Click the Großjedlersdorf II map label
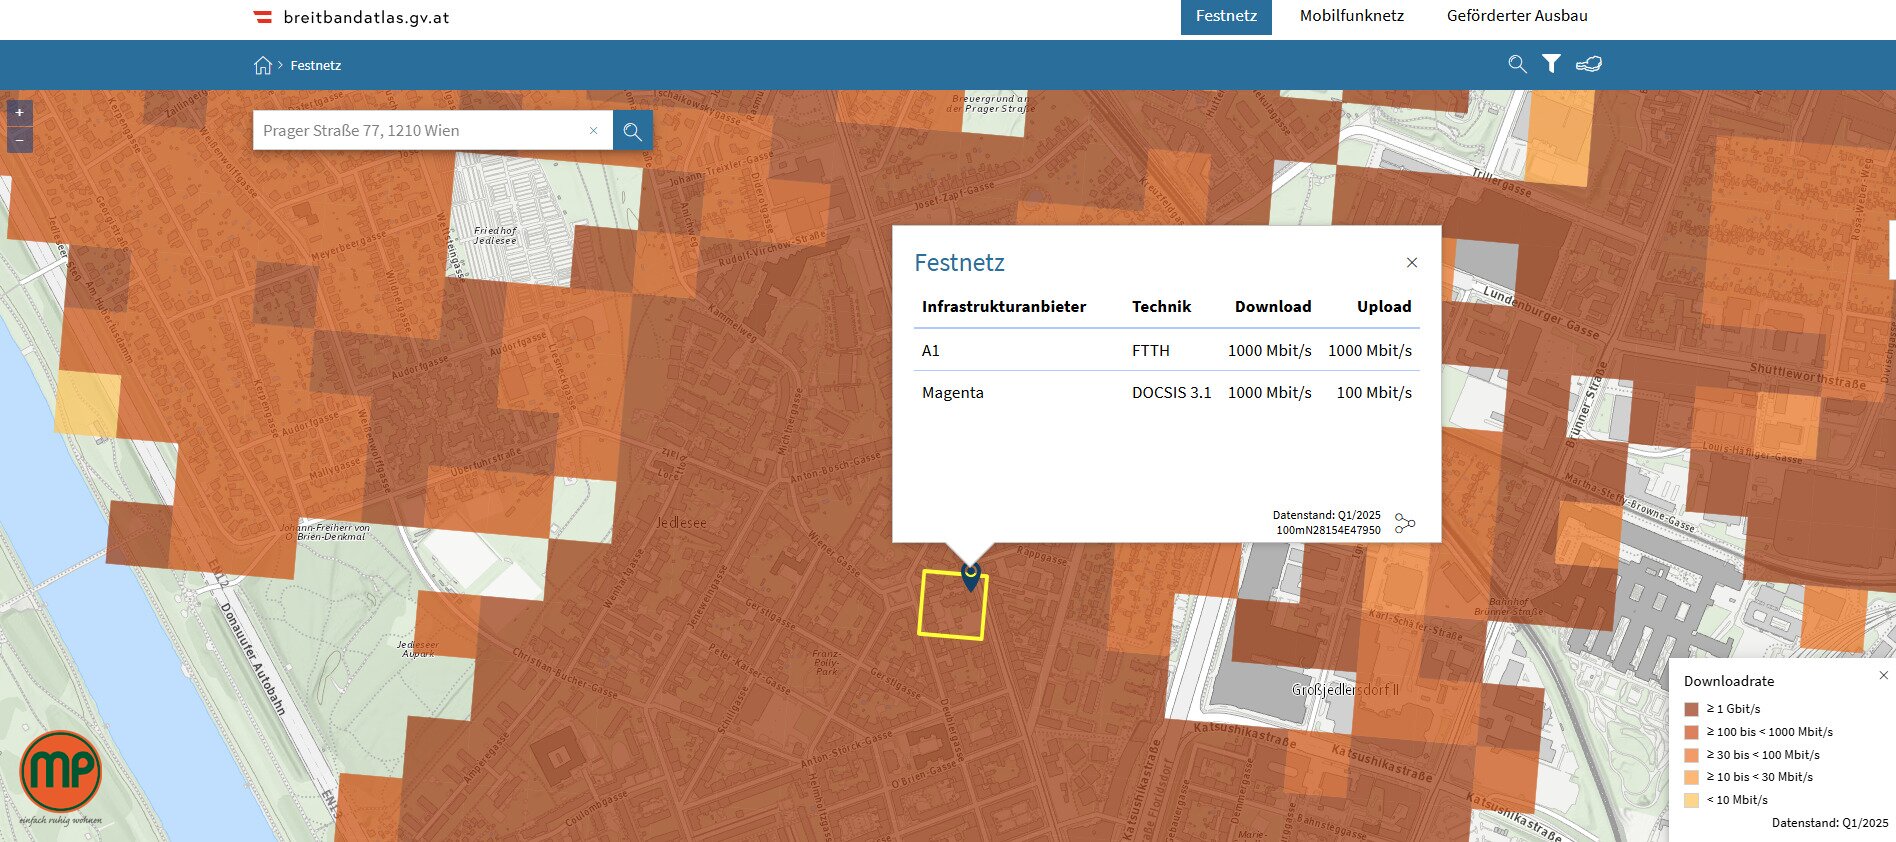The image size is (1896, 842). (x=1345, y=690)
